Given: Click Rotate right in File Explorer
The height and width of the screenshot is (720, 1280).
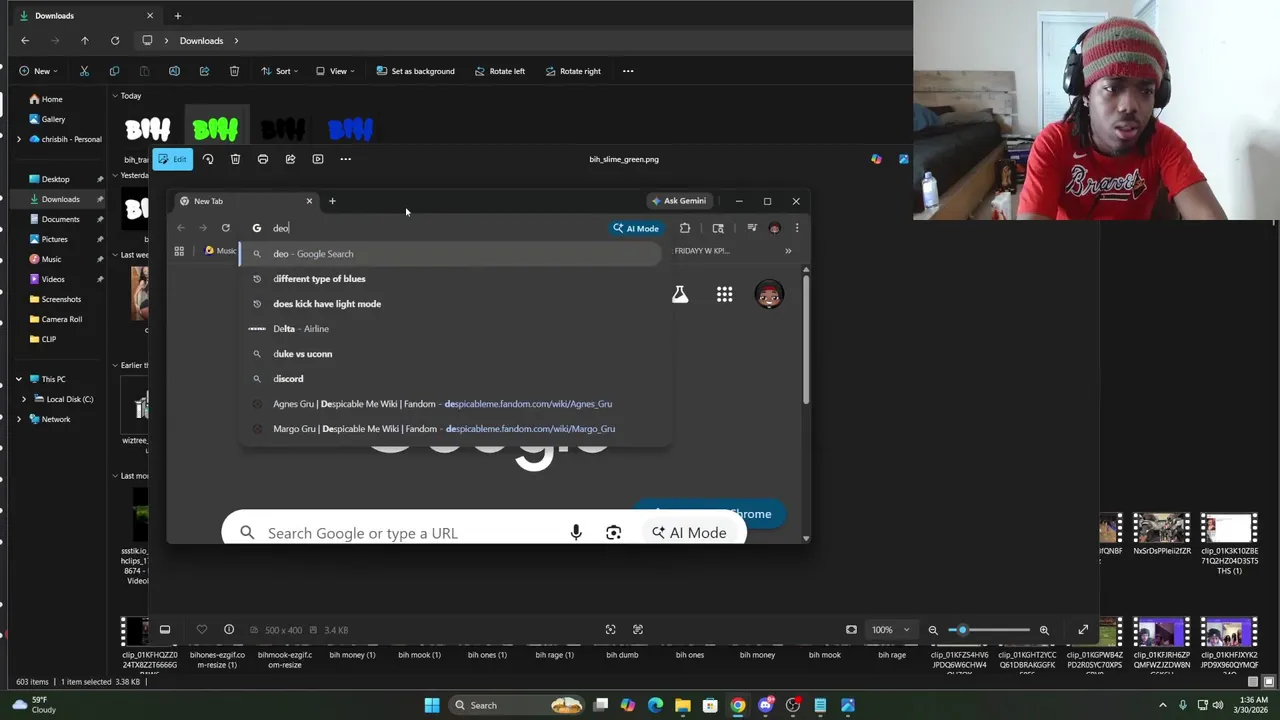Looking at the screenshot, I should [x=573, y=71].
